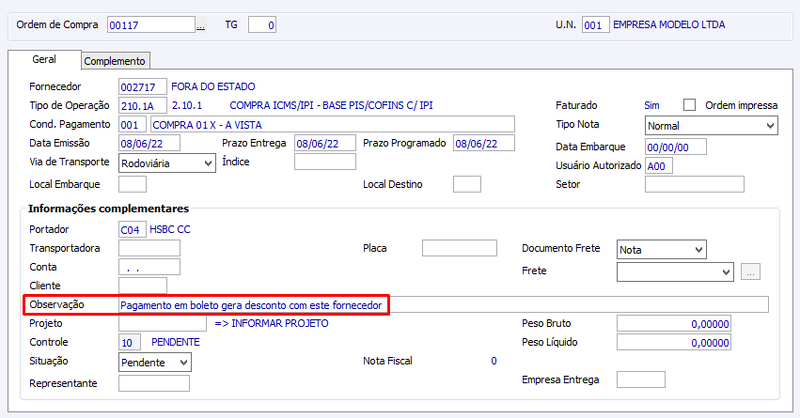Open the Frete dropdown
Image resolution: width=800 pixels, height=418 pixels.
(675, 272)
